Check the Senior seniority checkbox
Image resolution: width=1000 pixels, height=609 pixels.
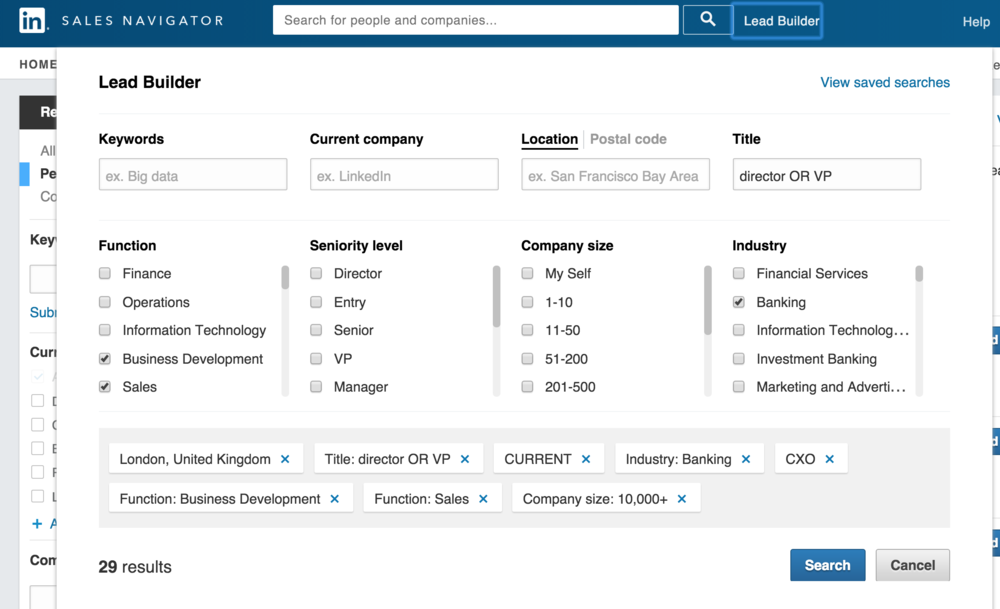click(316, 330)
